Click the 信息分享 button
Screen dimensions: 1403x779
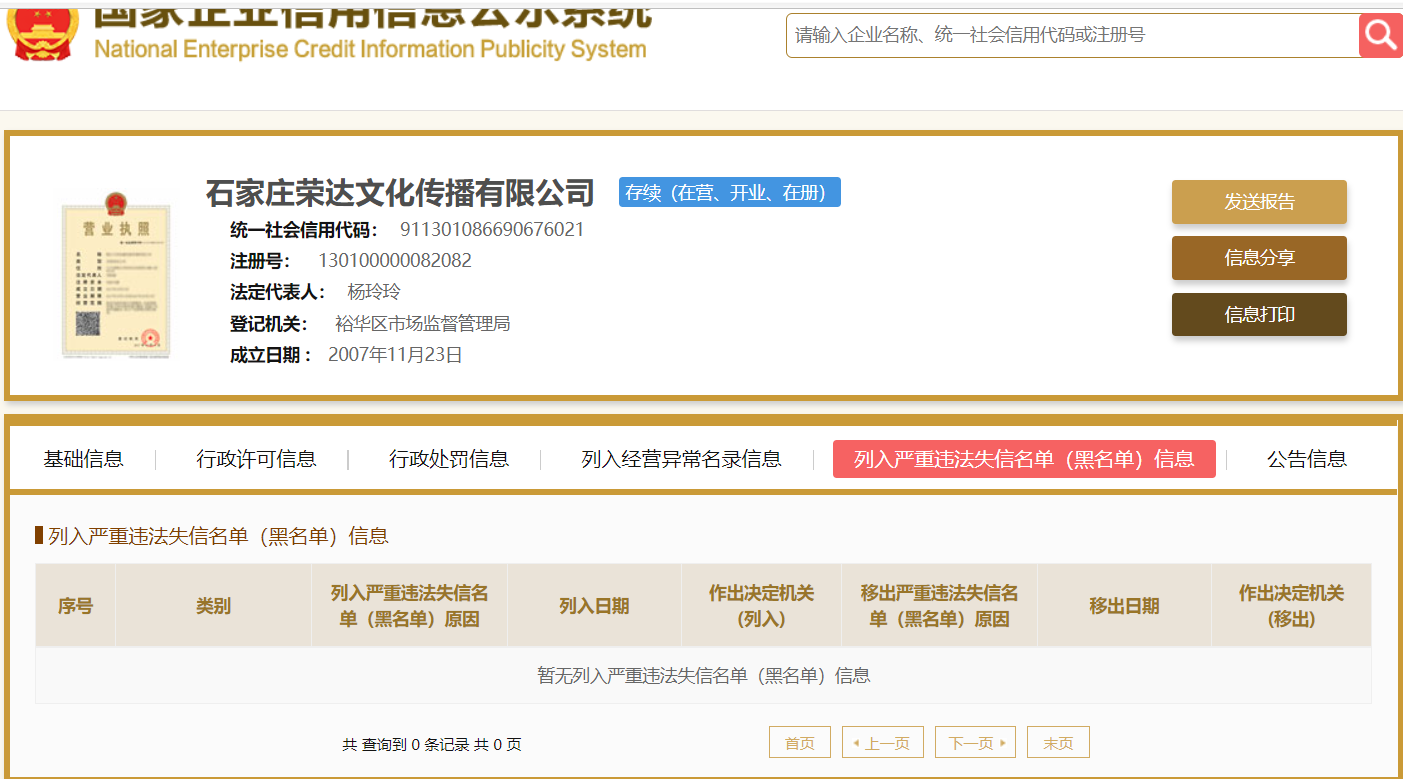(x=1259, y=258)
